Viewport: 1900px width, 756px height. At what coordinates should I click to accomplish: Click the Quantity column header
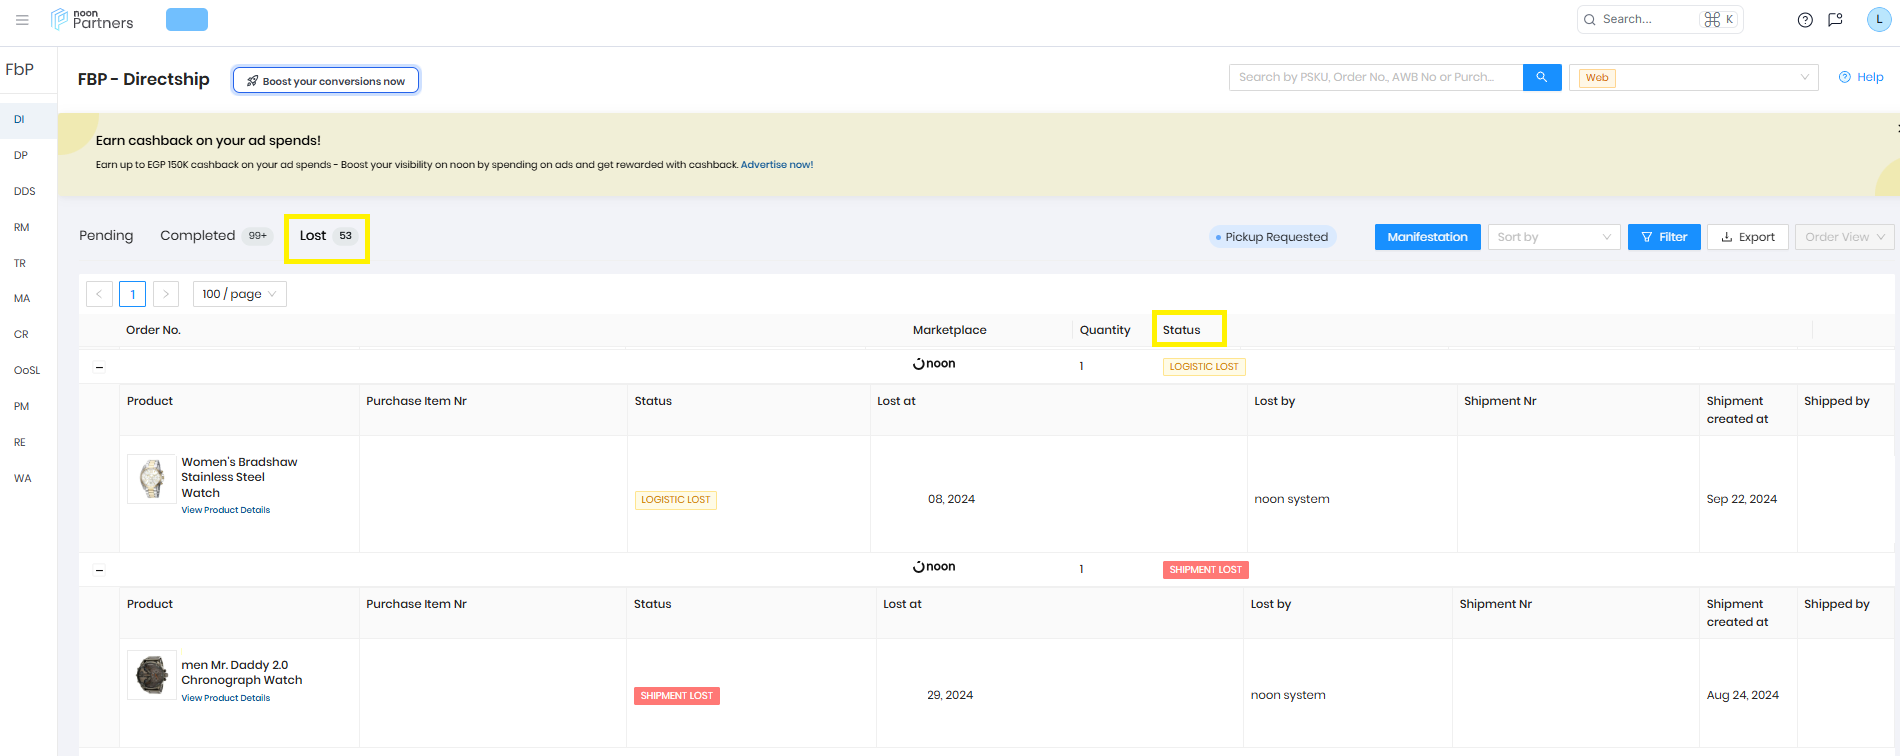[x=1105, y=330]
